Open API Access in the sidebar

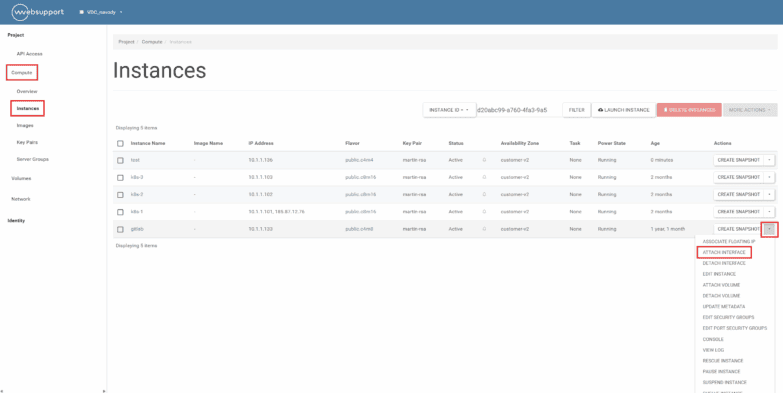(x=29, y=53)
